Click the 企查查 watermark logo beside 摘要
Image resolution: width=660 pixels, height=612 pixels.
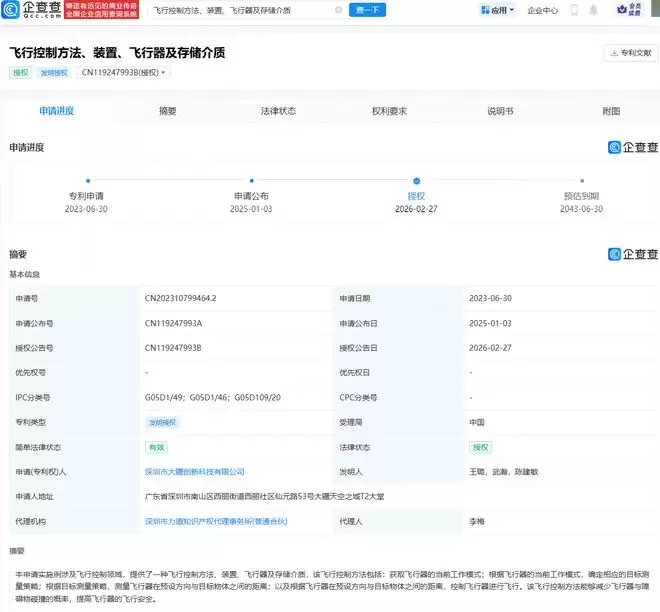[632, 254]
